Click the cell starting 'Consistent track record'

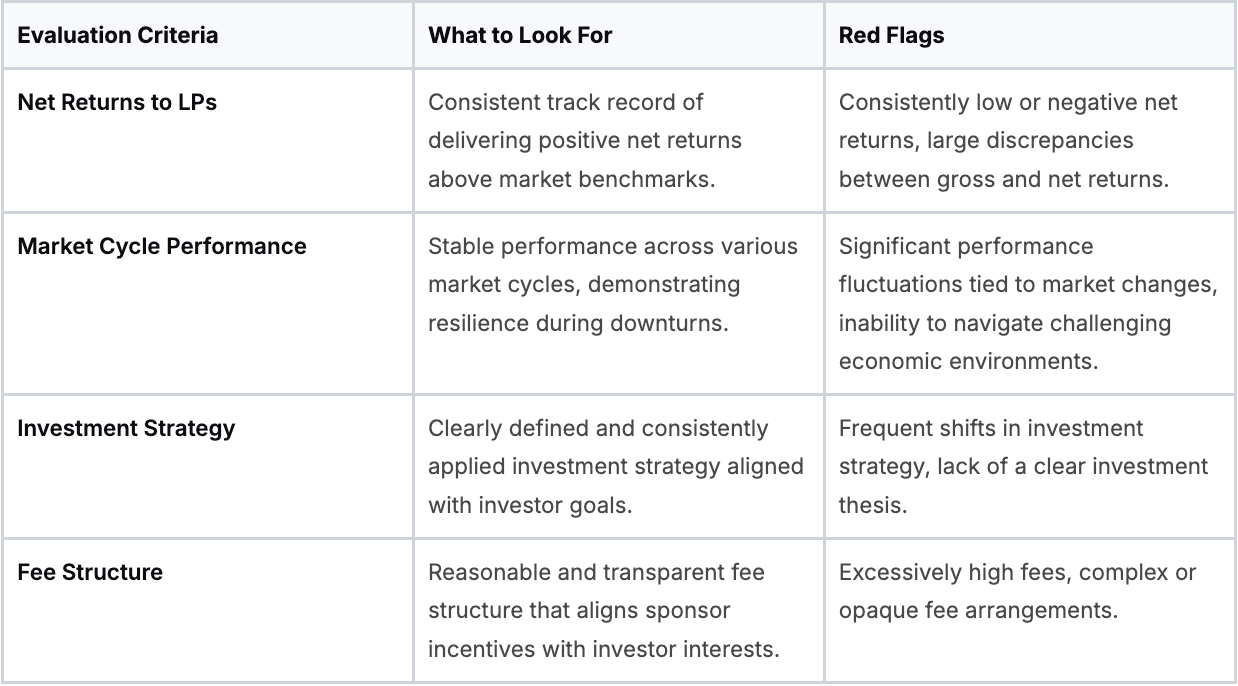pyautogui.click(x=585, y=140)
